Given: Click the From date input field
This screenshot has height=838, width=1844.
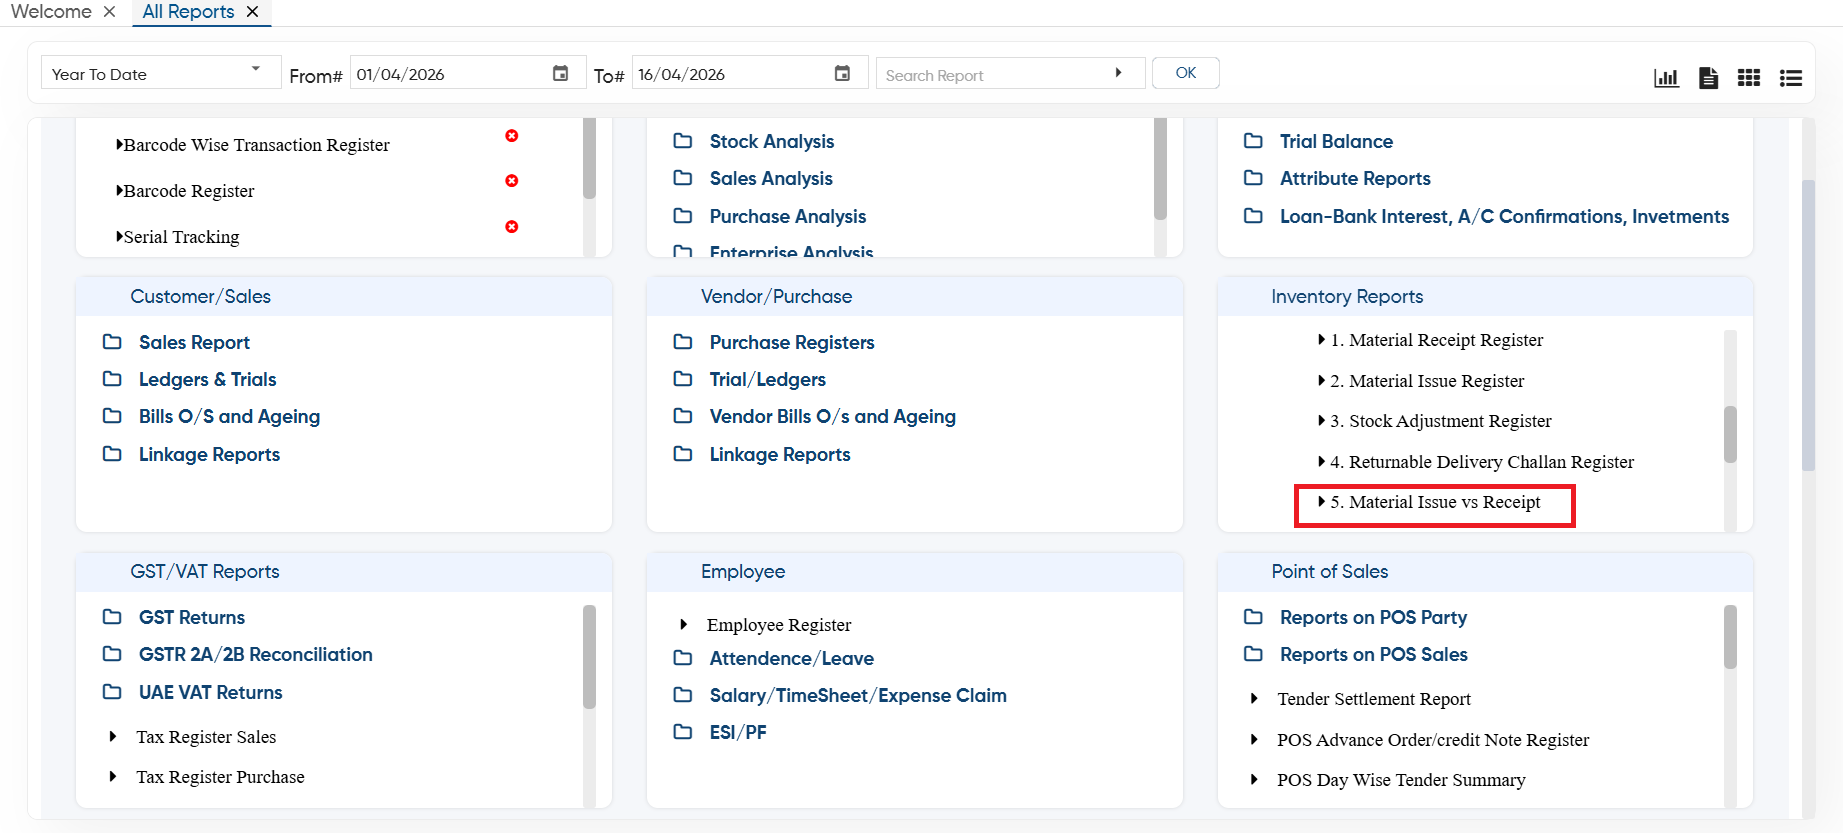Looking at the screenshot, I should pyautogui.click(x=450, y=74).
